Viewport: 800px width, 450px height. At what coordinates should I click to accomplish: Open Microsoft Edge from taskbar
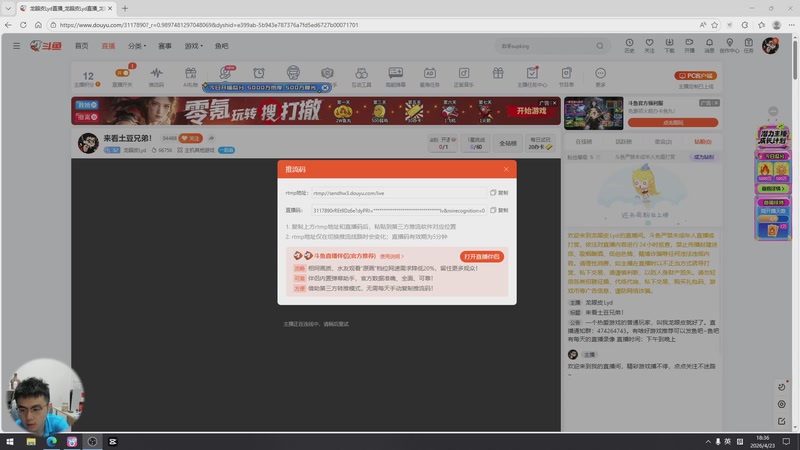tap(52, 441)
